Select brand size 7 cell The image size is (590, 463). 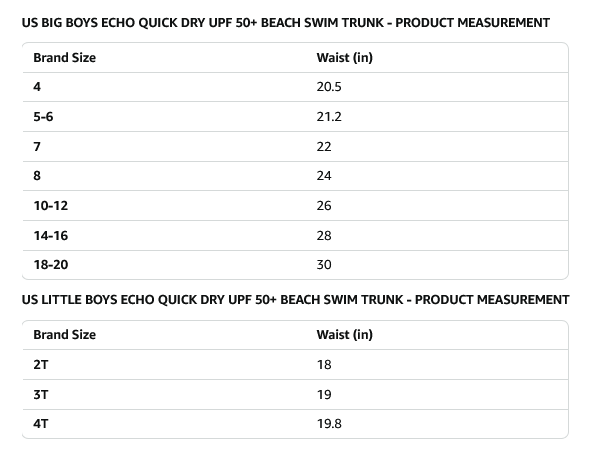pos(37,146)
